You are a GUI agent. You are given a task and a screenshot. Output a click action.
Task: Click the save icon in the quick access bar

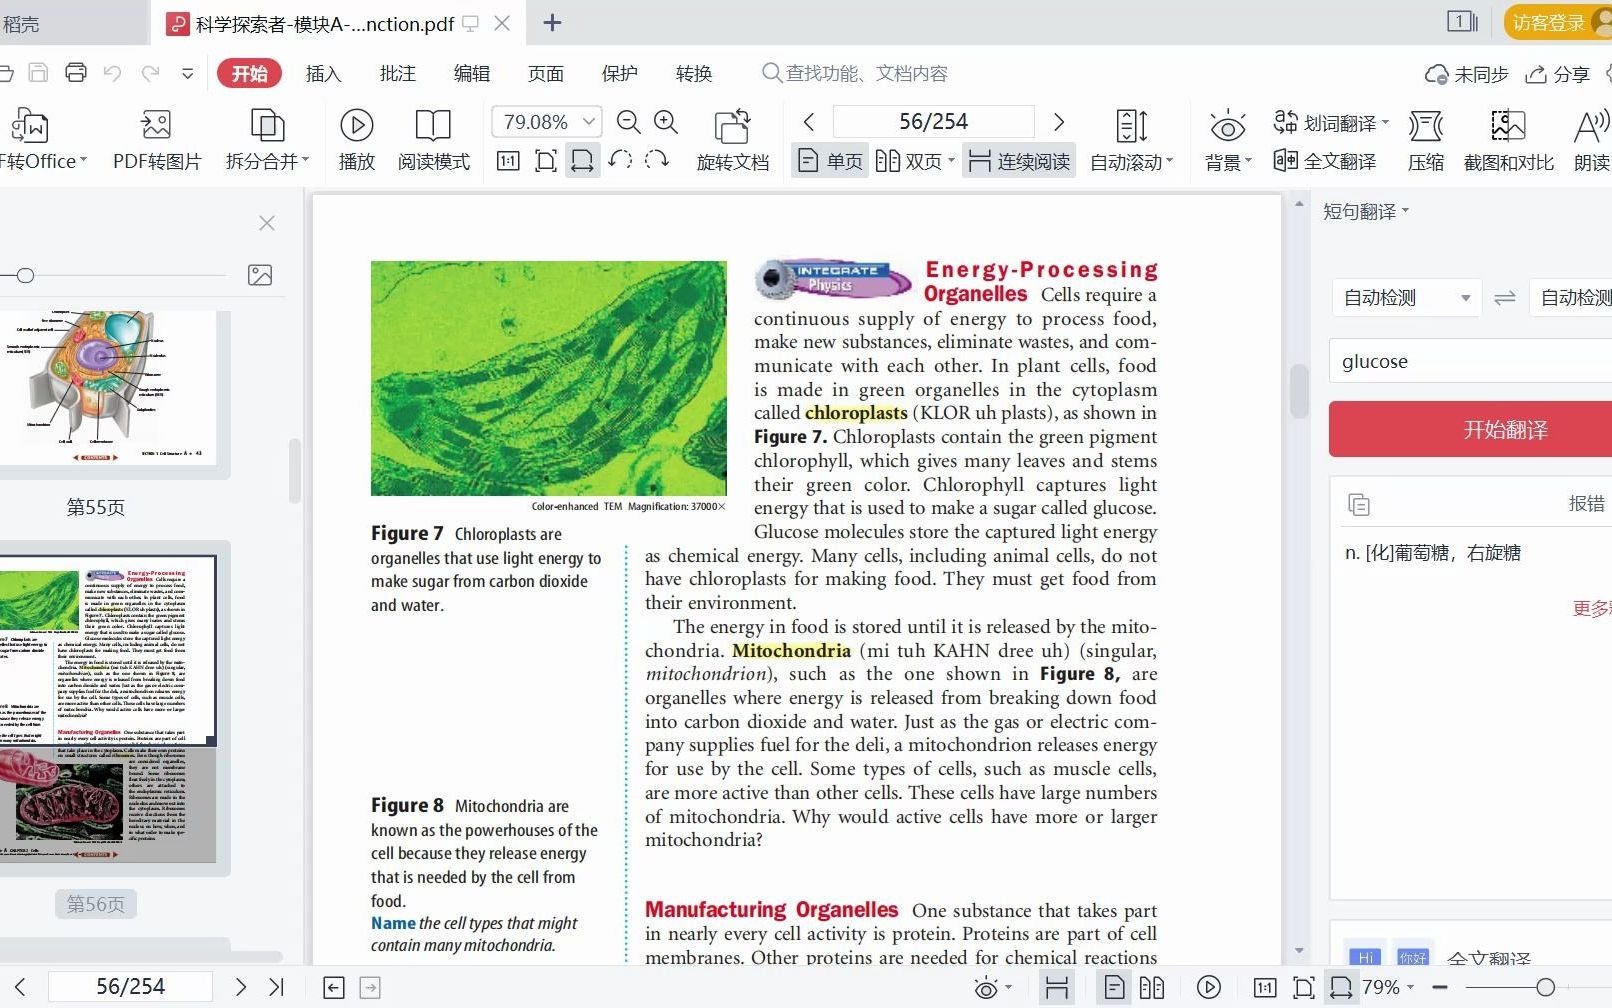(38, 73)
